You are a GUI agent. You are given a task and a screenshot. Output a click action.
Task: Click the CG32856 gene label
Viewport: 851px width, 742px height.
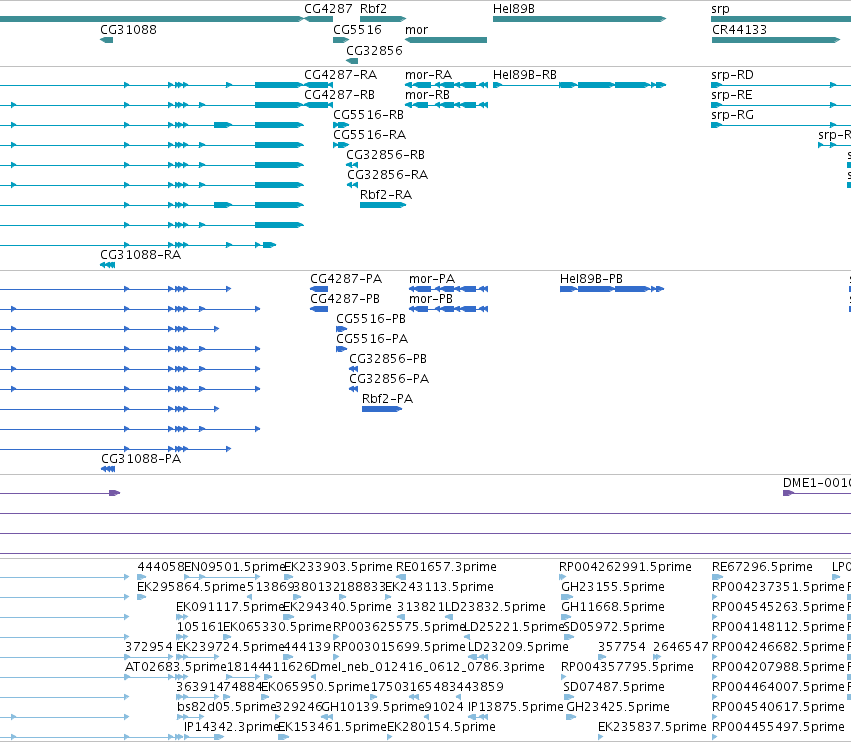(374, 50)
